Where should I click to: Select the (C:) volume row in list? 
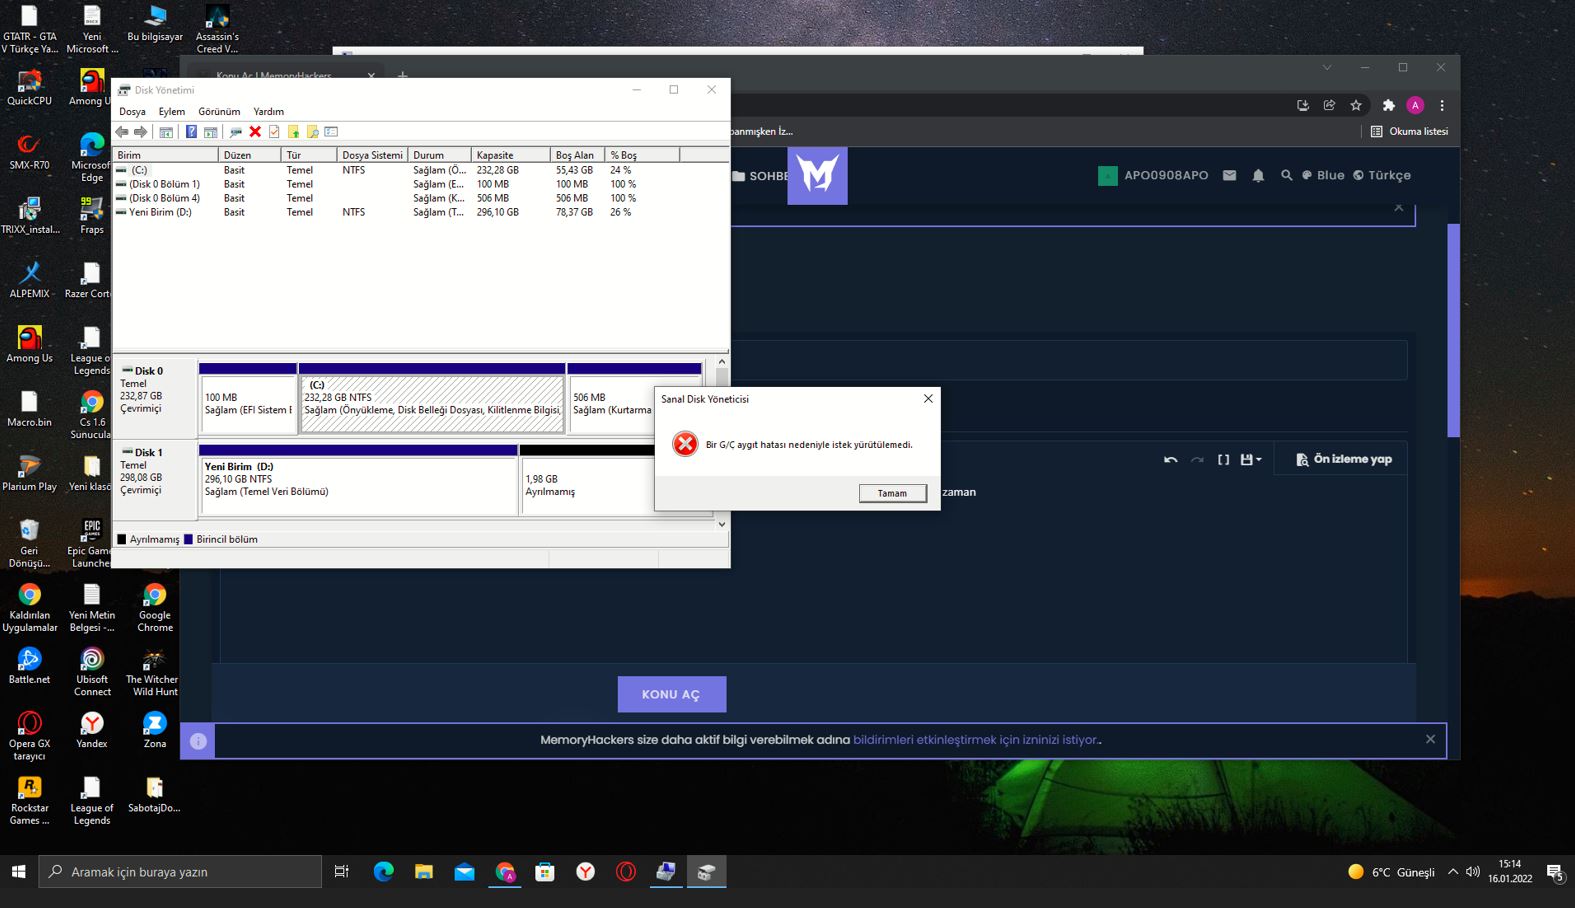click(420, 170)
